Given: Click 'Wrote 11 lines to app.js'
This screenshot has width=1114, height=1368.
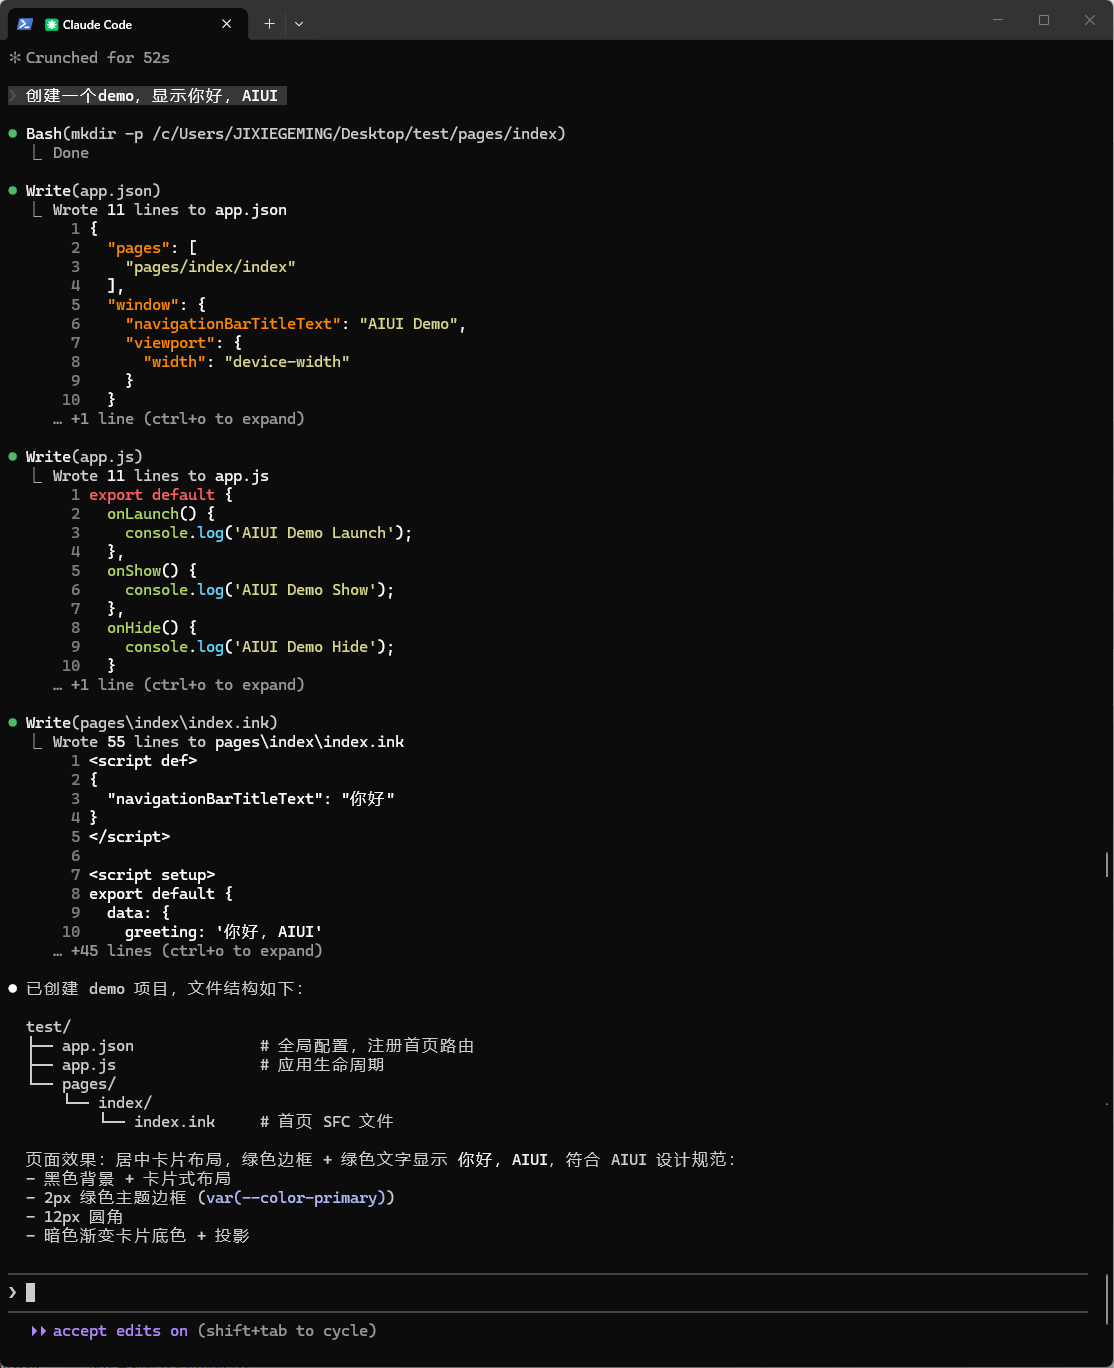Looking at the screenshot, I should pyautogui.click(x=161, y=476).
